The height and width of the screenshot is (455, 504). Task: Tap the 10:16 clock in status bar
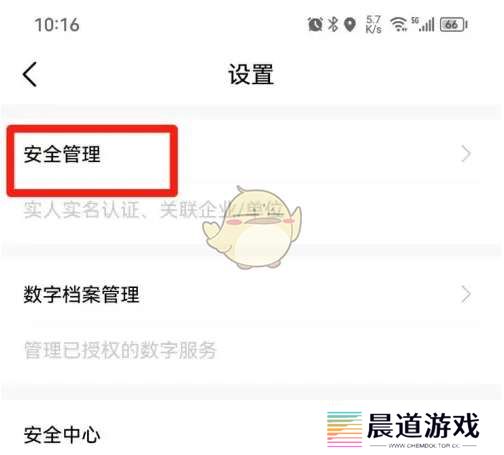57,25
